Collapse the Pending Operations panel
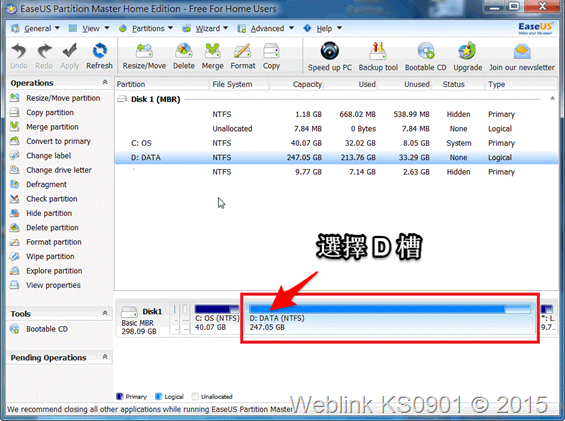 click(105, 357)
